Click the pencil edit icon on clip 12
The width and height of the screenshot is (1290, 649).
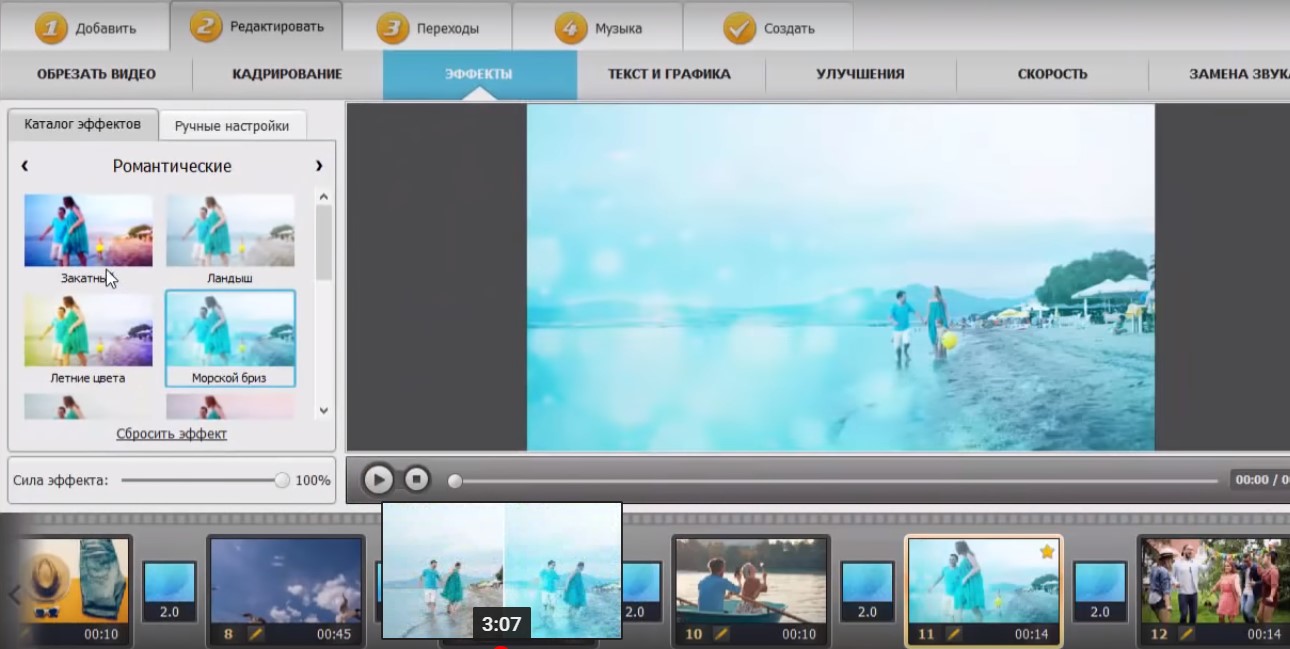click(x=1185, y=634)
